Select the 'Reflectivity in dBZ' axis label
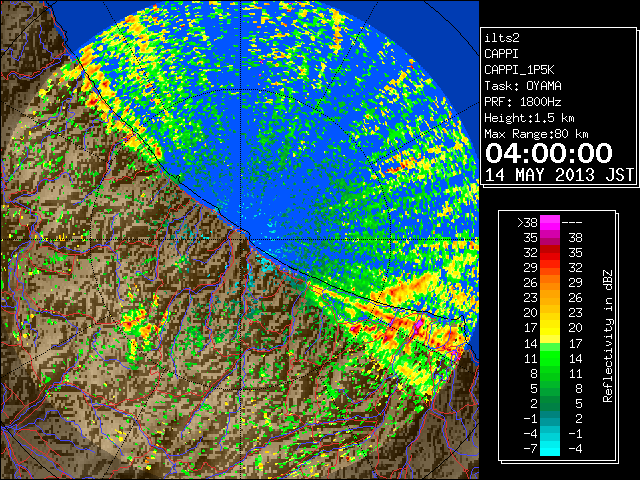 (x=608, y=336)
